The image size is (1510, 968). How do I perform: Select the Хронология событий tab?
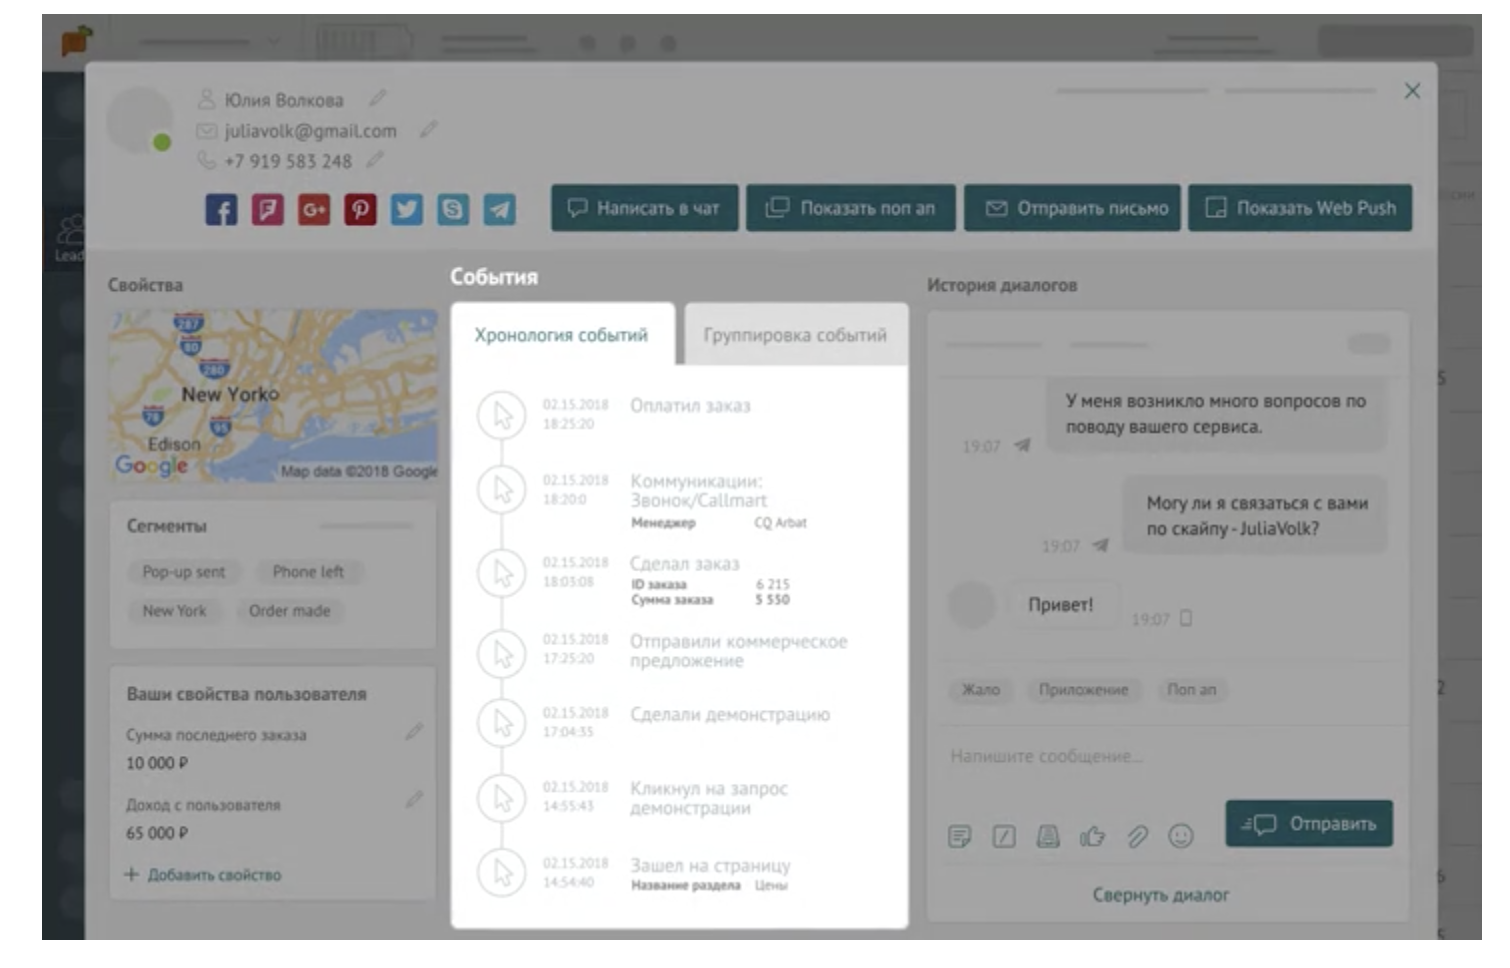pos(561,335)
